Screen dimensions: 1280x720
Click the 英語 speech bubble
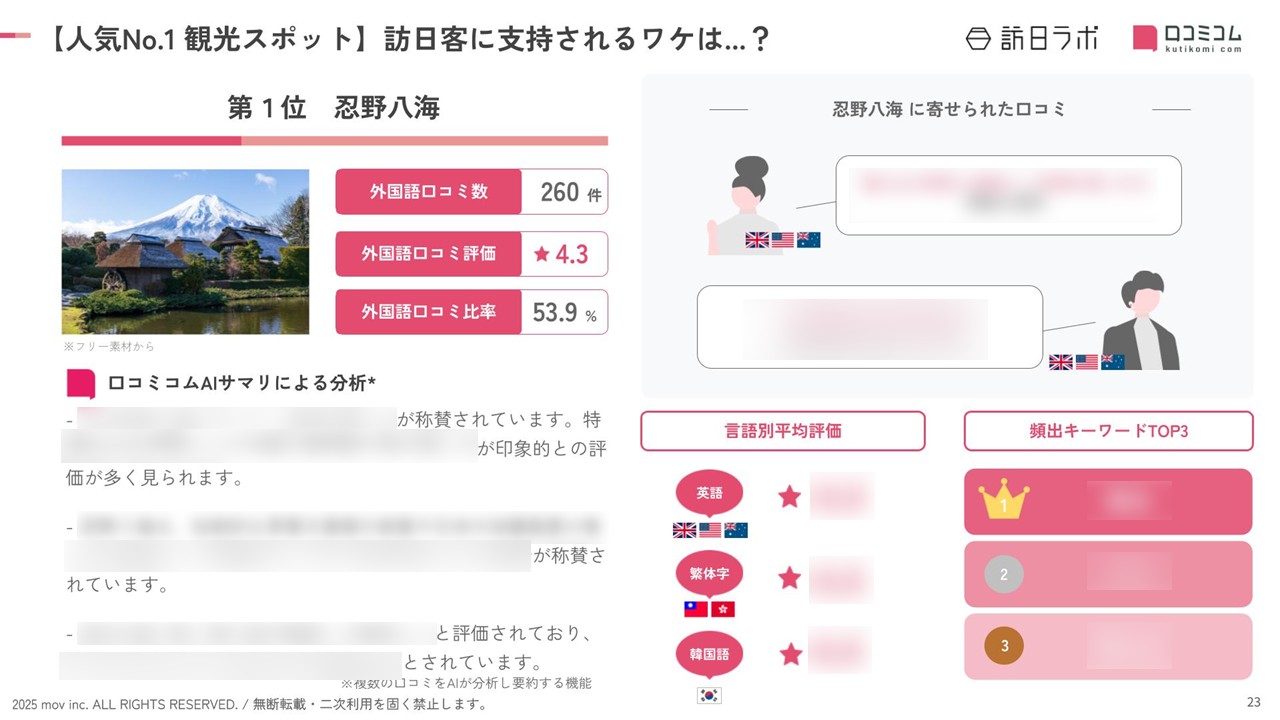709,493
